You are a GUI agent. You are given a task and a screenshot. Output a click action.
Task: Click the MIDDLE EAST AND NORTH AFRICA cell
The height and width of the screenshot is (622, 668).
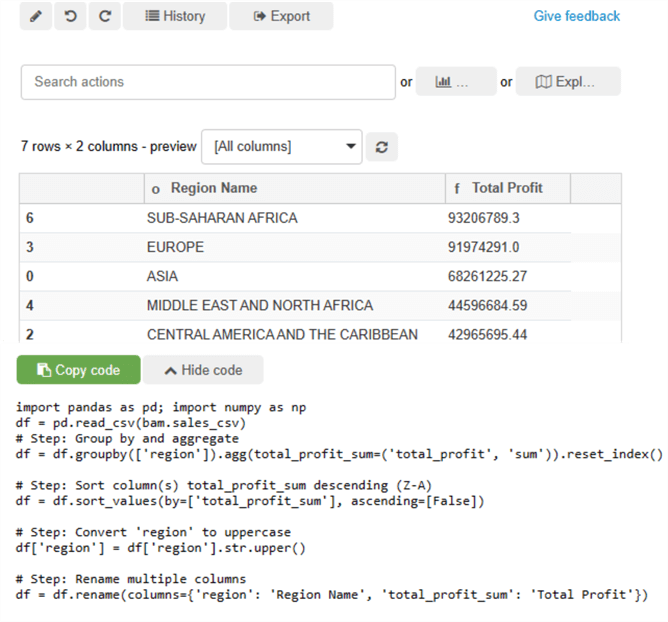[259, 305]
